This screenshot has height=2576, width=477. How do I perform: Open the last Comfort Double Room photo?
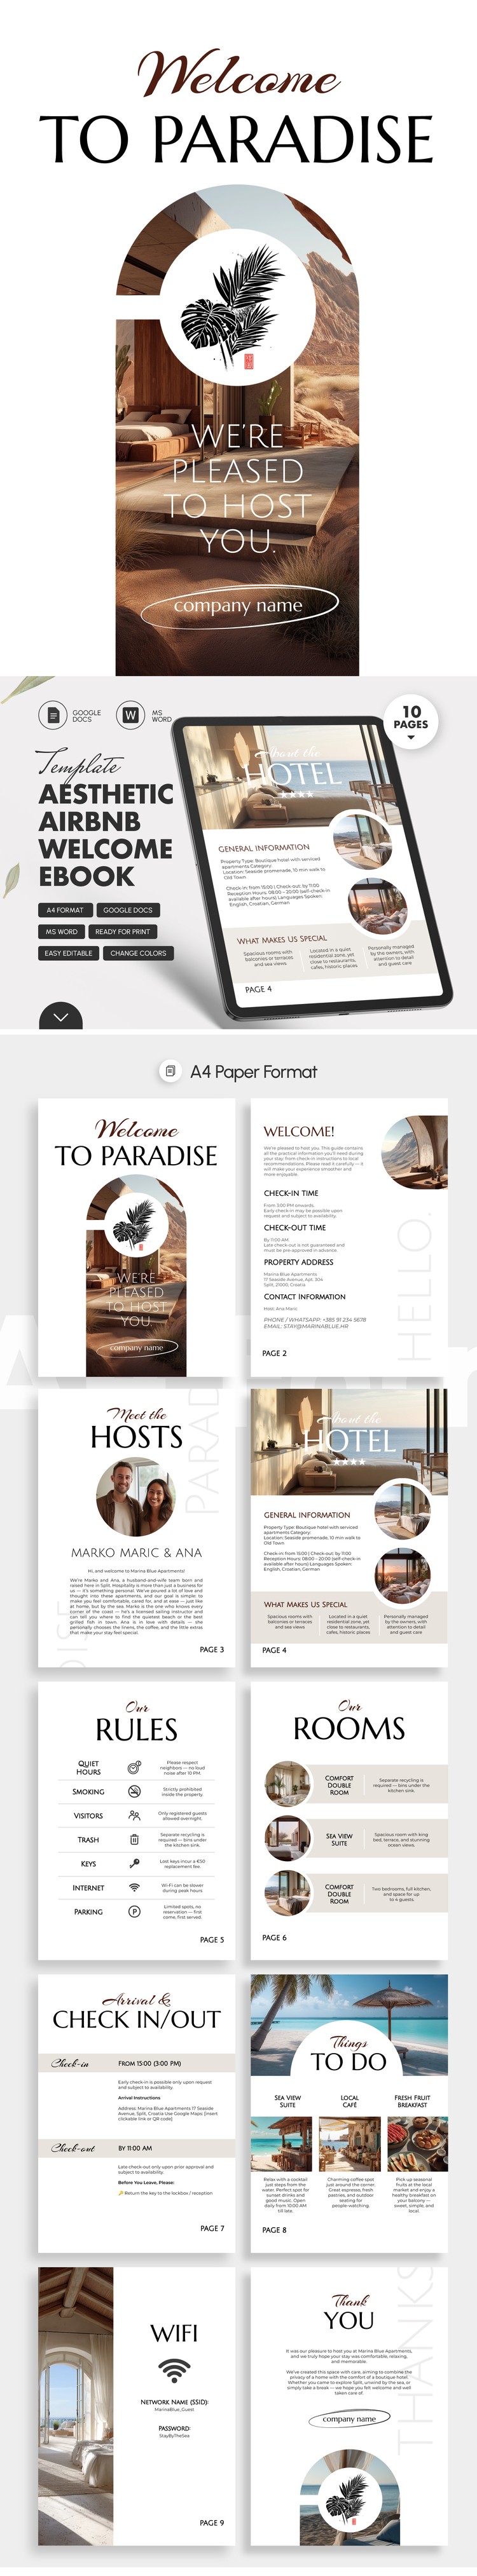(x=288, y=1893)
